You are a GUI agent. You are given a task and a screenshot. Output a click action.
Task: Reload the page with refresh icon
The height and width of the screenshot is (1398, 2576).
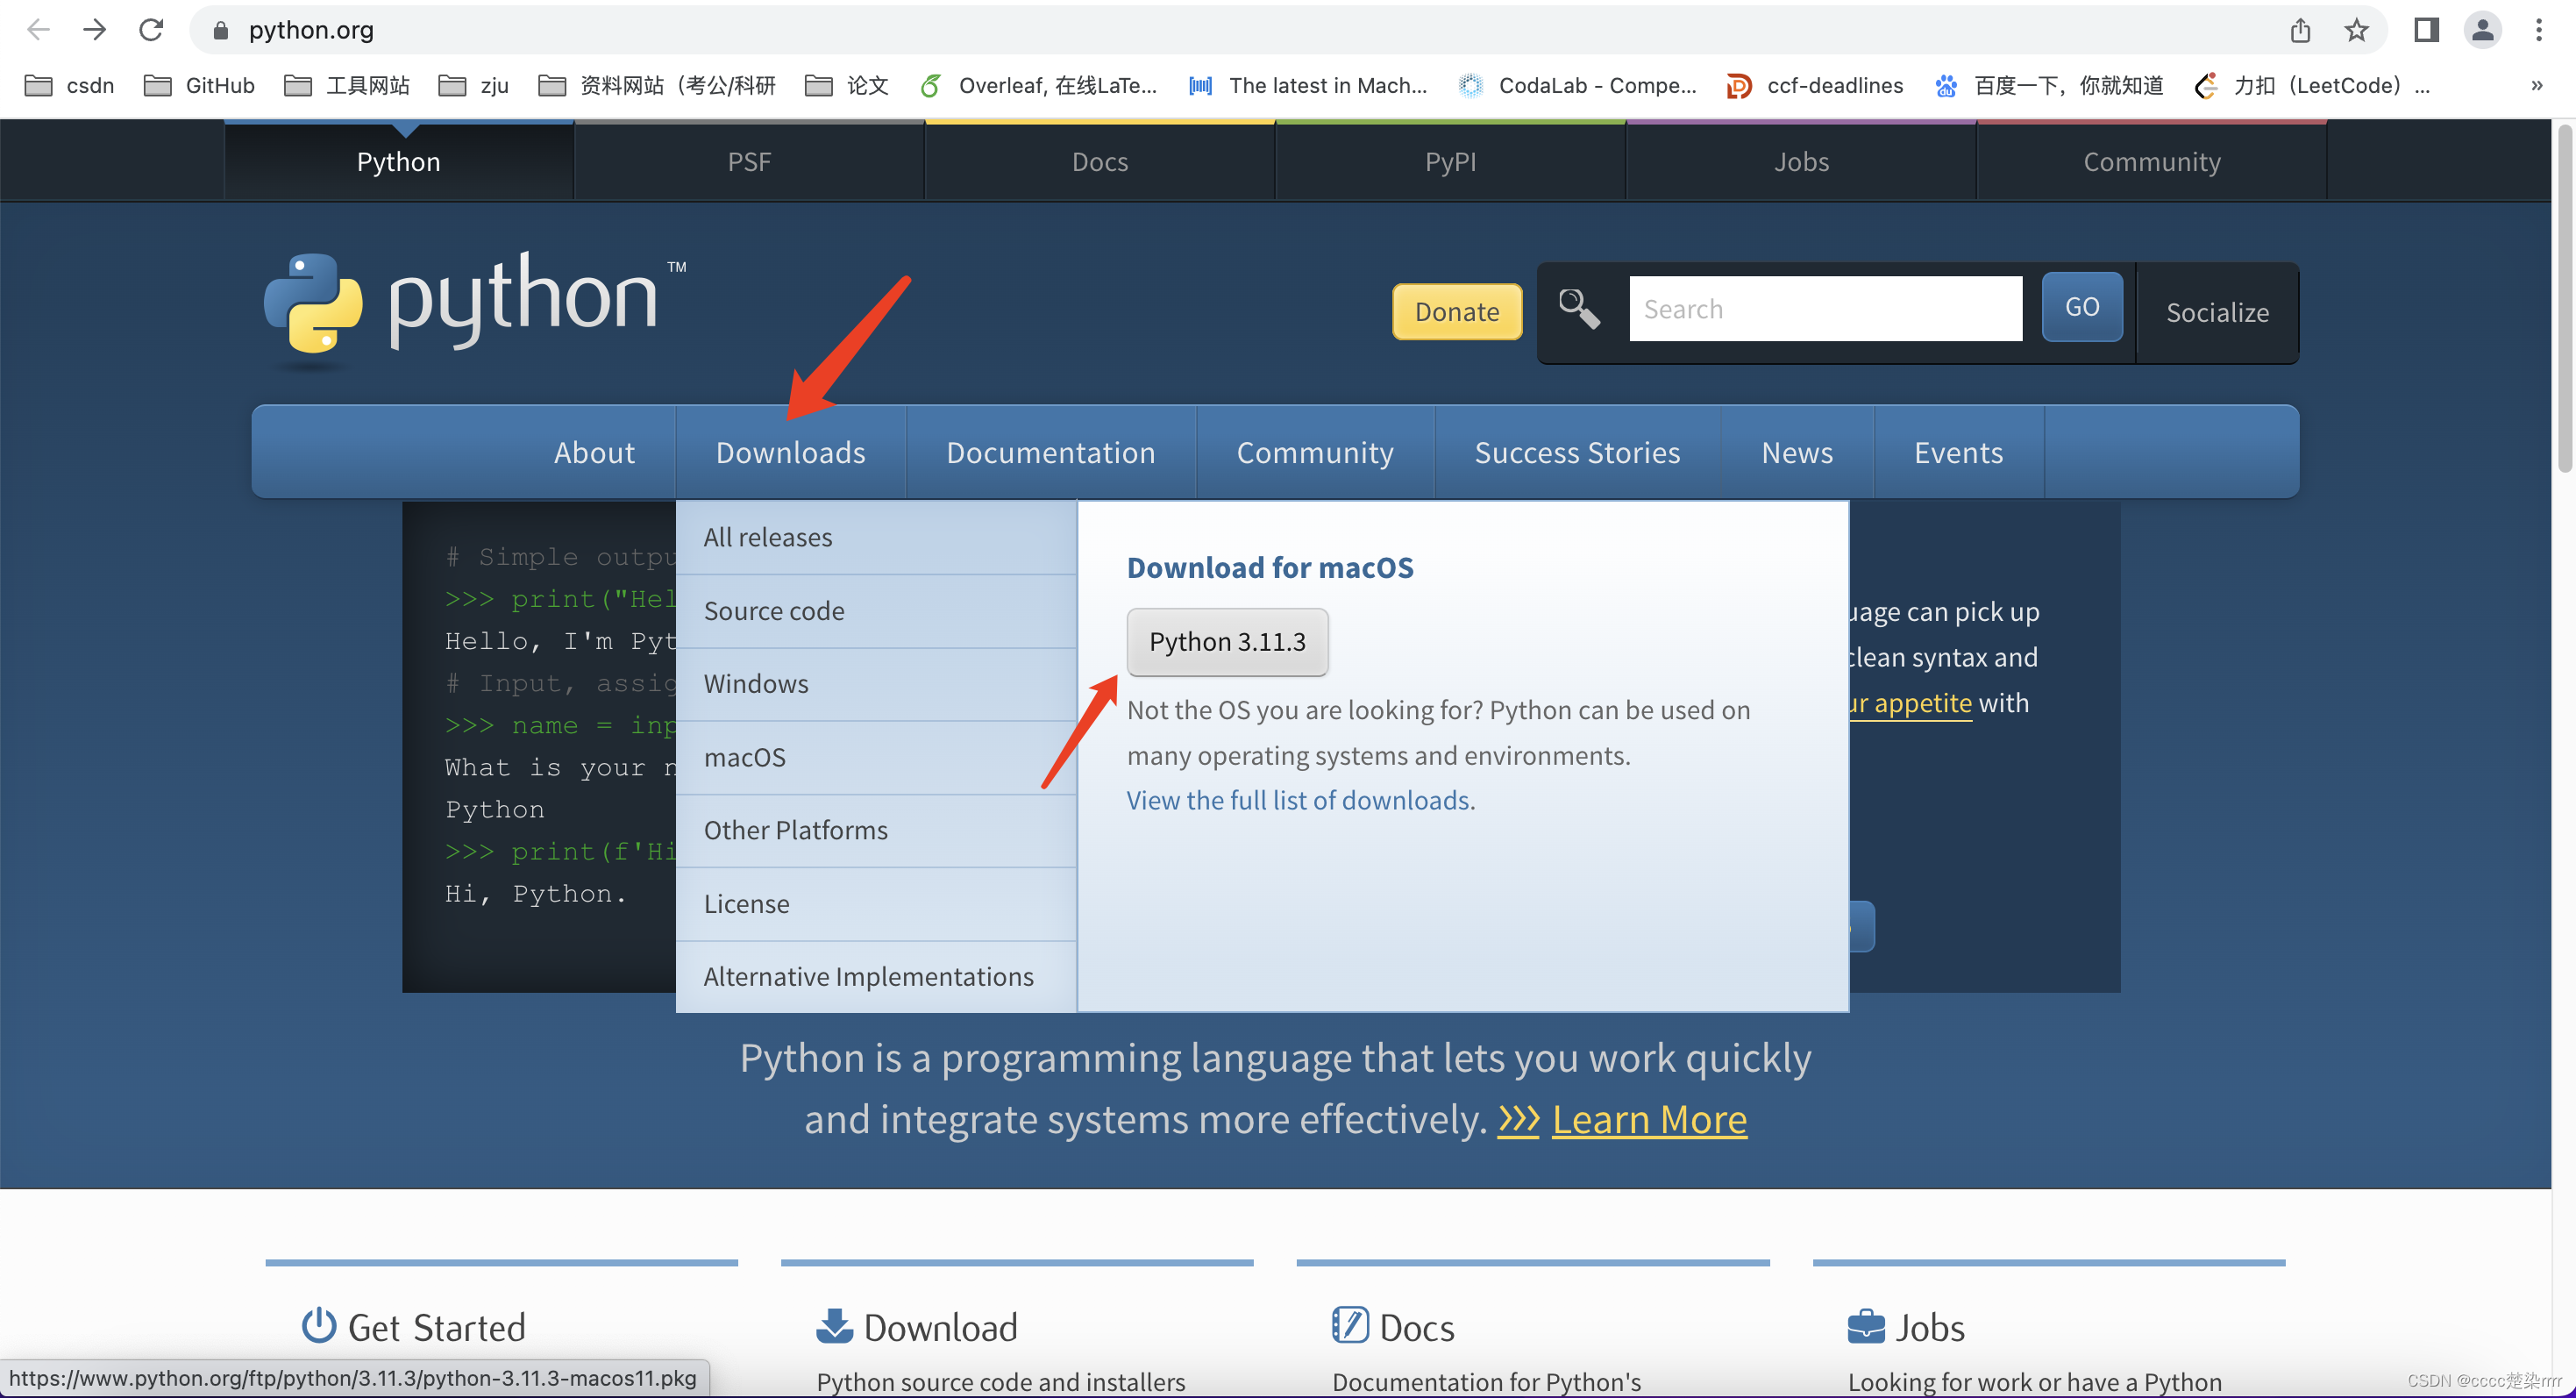pyautogui.click(x=151, y=30)
